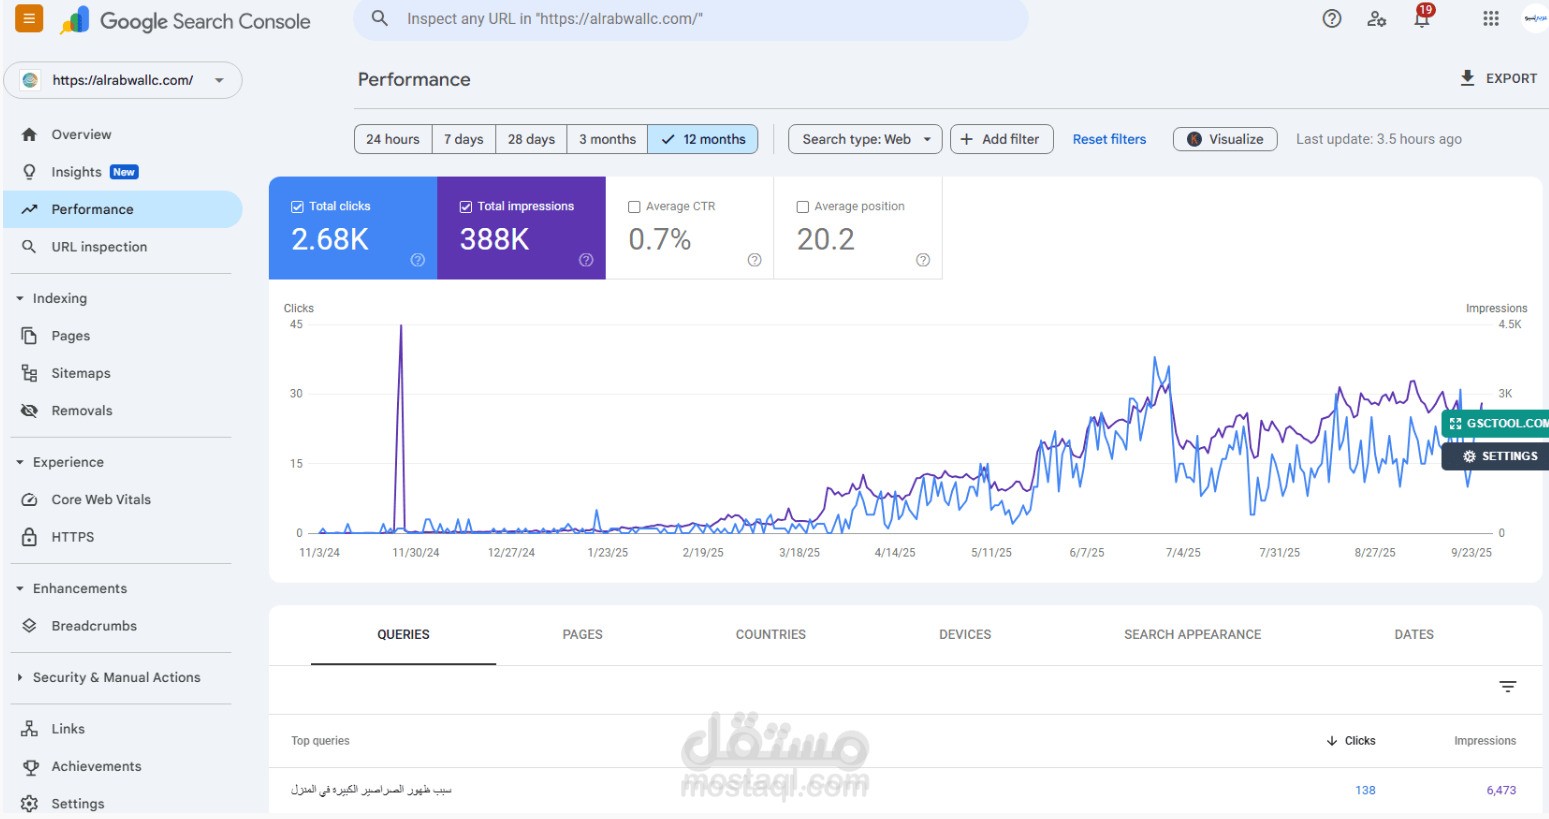Click the Reset filters link
Image resolution: width=1549 pixels, height=819 pixels.
(1109, 139)
